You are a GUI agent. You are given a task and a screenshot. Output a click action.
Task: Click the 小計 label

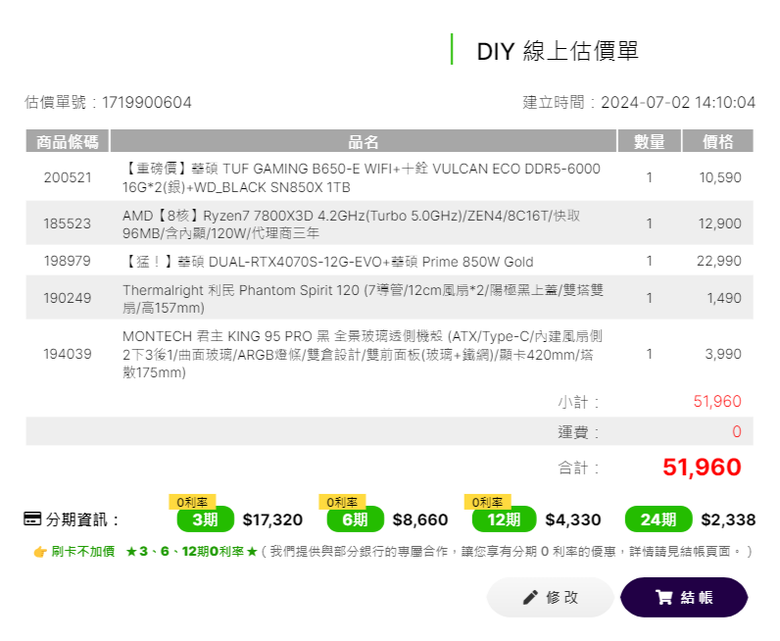[578, 402]
